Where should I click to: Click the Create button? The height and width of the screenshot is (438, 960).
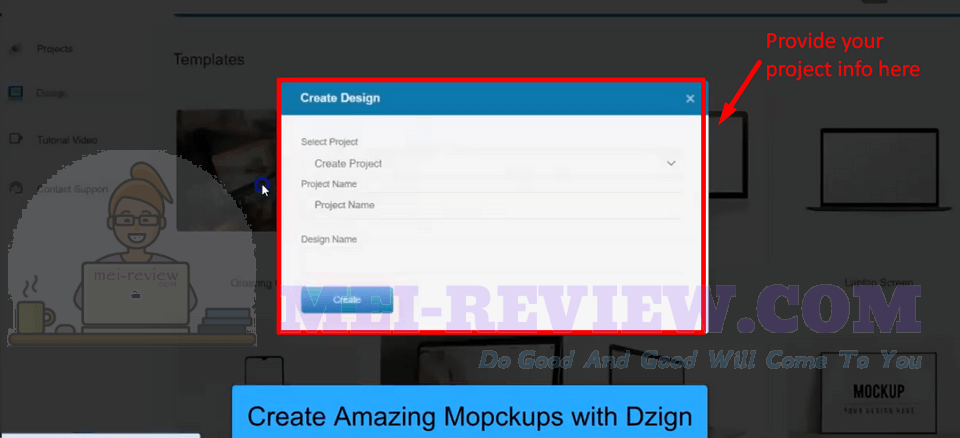[x=347, y=300]
